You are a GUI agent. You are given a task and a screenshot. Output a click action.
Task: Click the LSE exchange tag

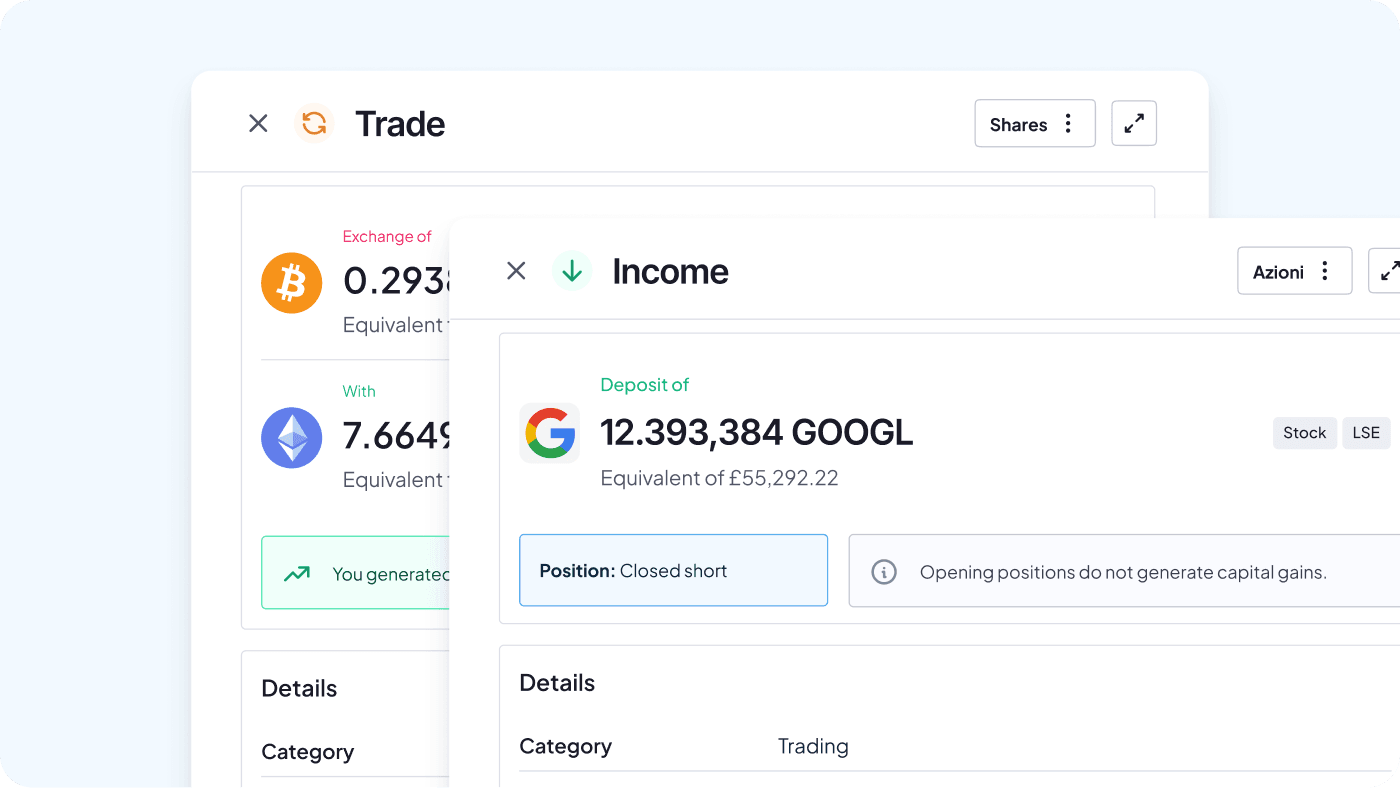point(1365,433)
